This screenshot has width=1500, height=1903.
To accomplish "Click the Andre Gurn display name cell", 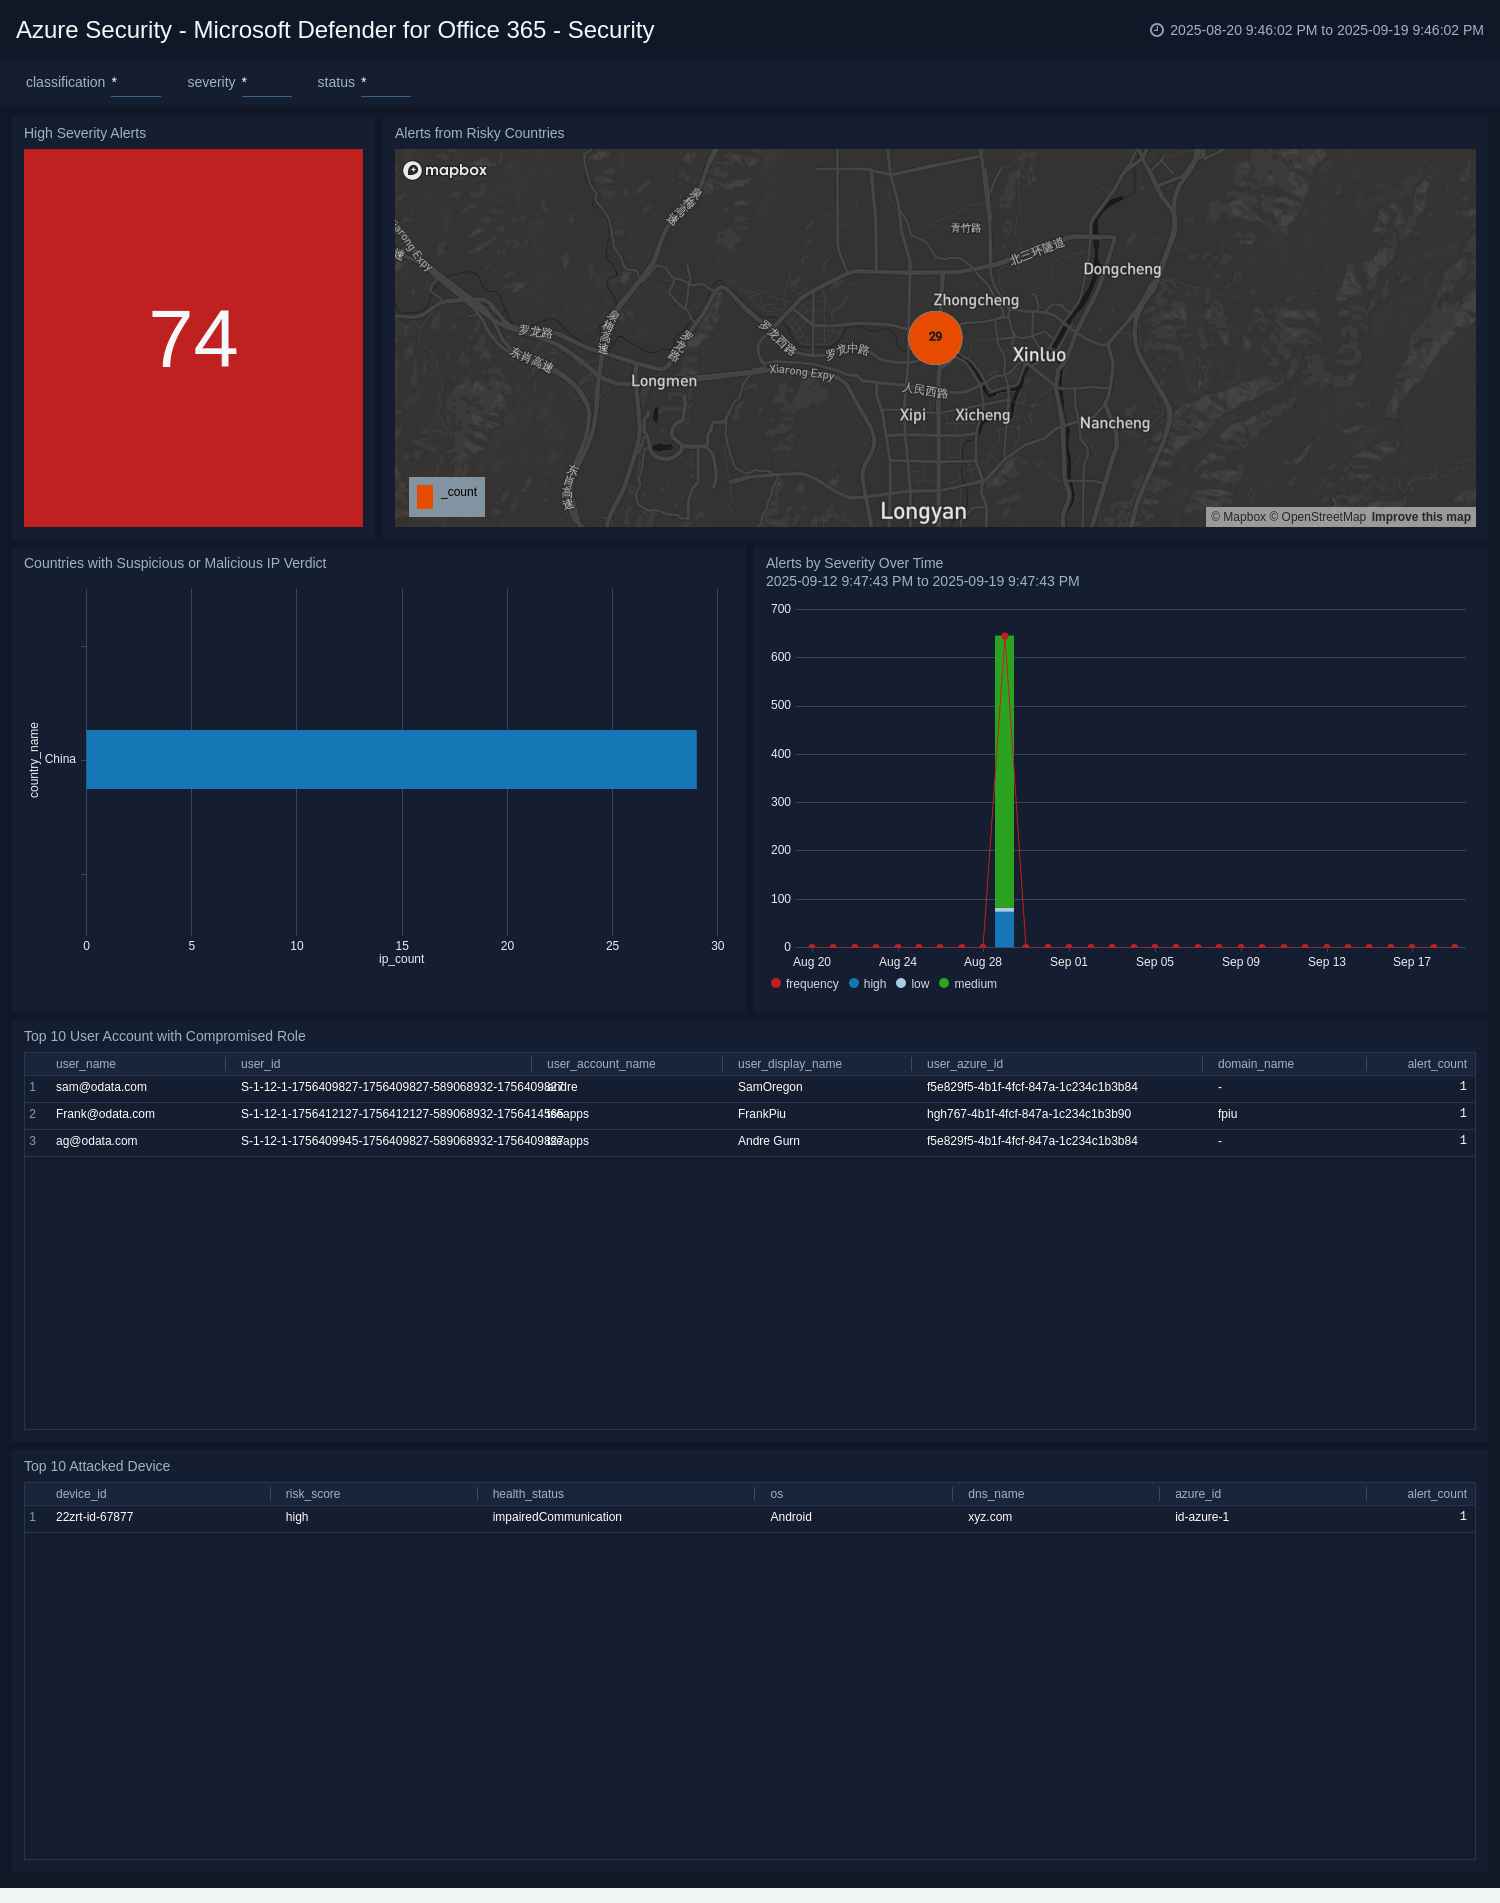I will tap(769, 1141).
